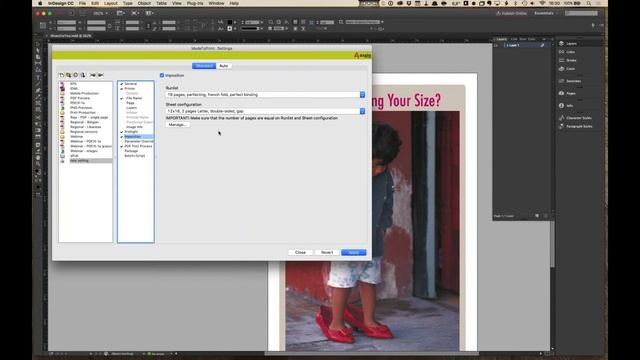Toggle the Imposition checkbox
This screenshot has width=640, height=360.
[162, 75]
